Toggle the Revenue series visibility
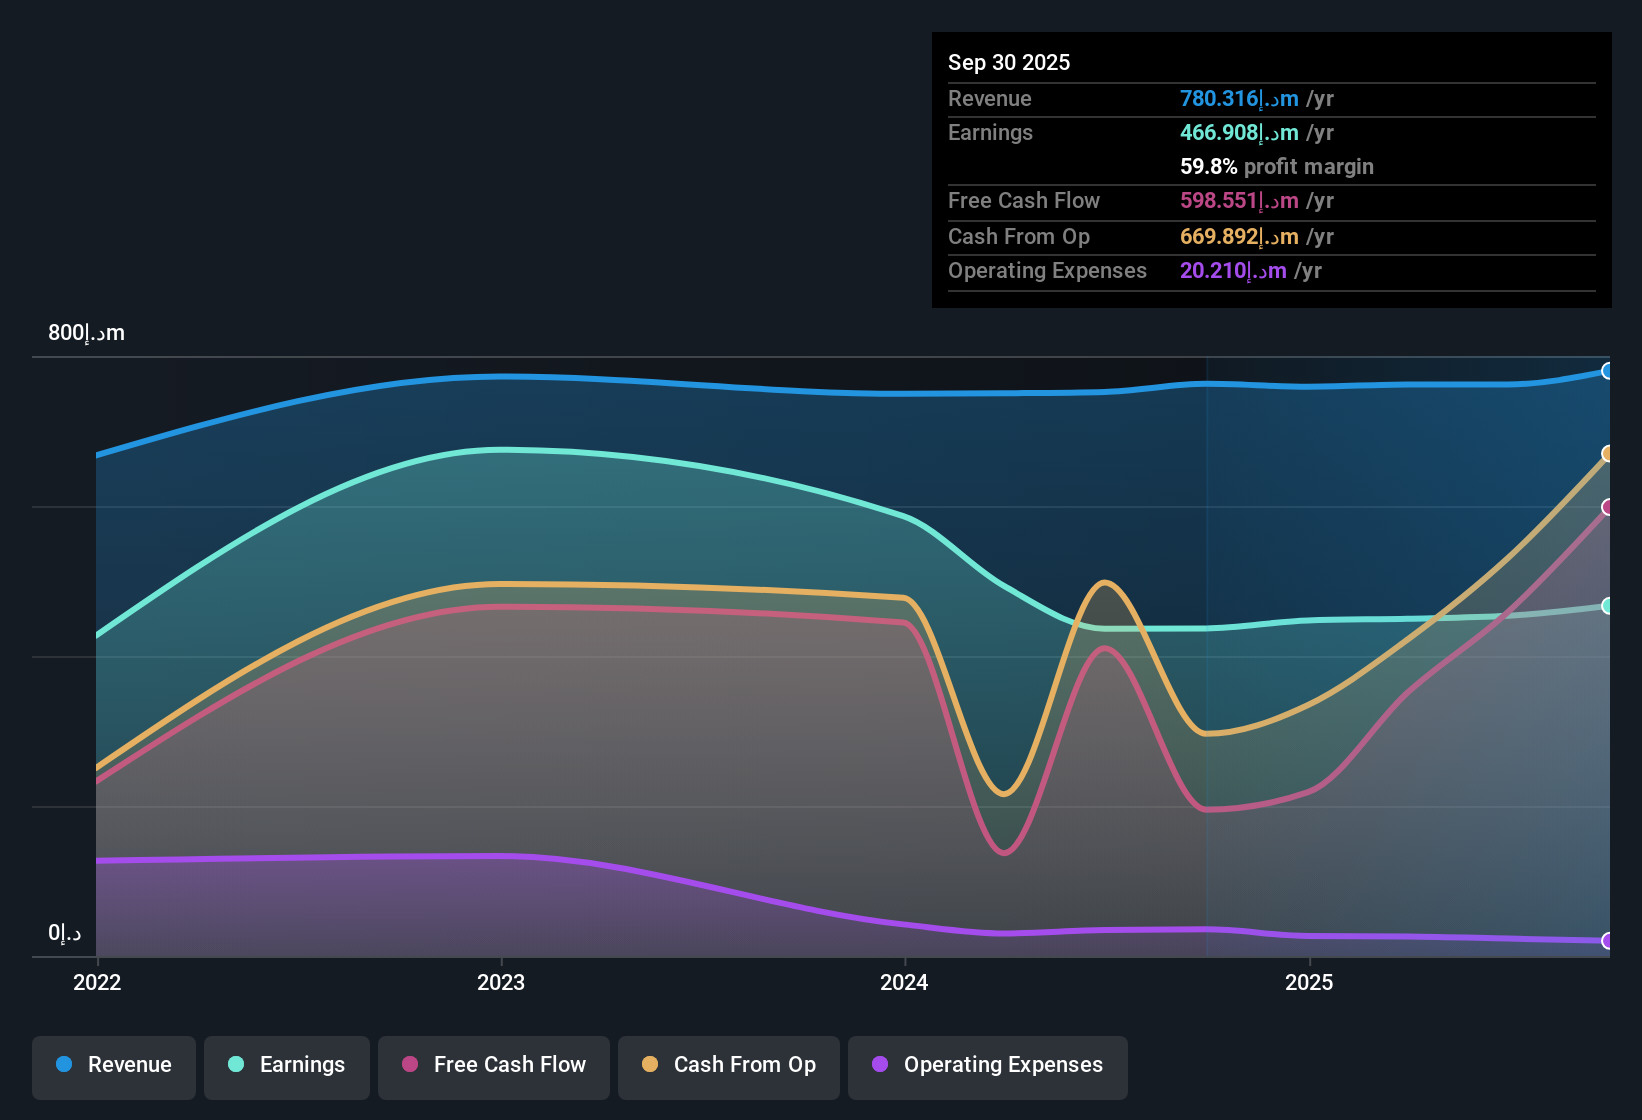Viewport: 1642px width, 1120px height. pos(113,1065)
